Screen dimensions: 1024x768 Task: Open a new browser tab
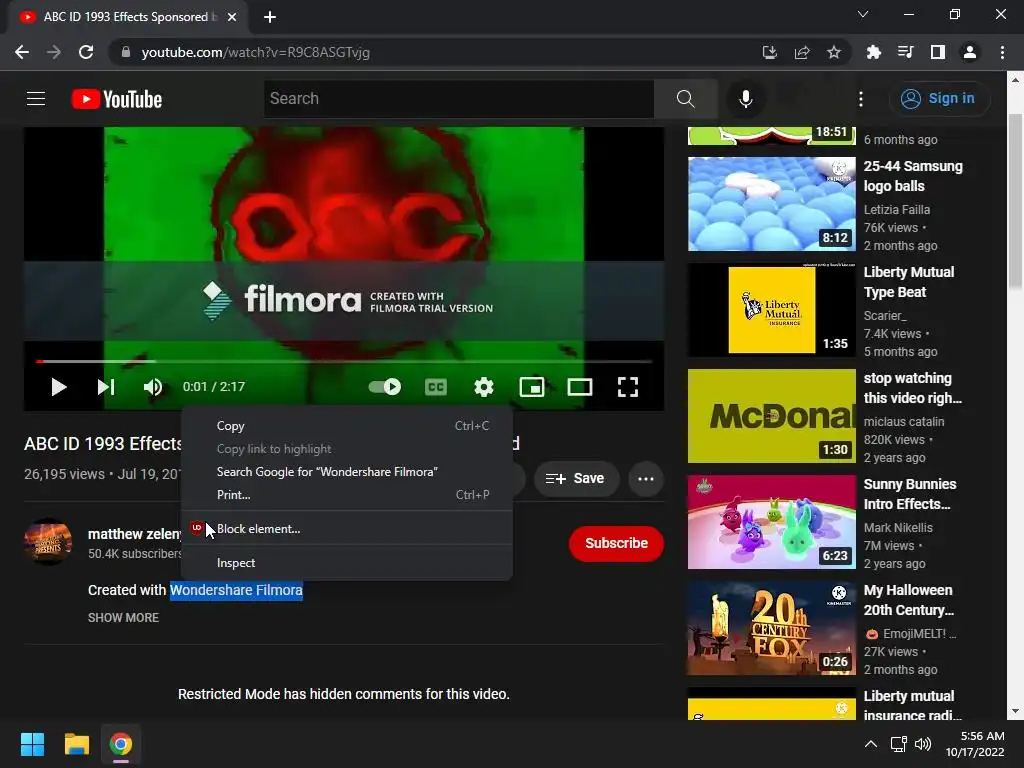(270, 17)
